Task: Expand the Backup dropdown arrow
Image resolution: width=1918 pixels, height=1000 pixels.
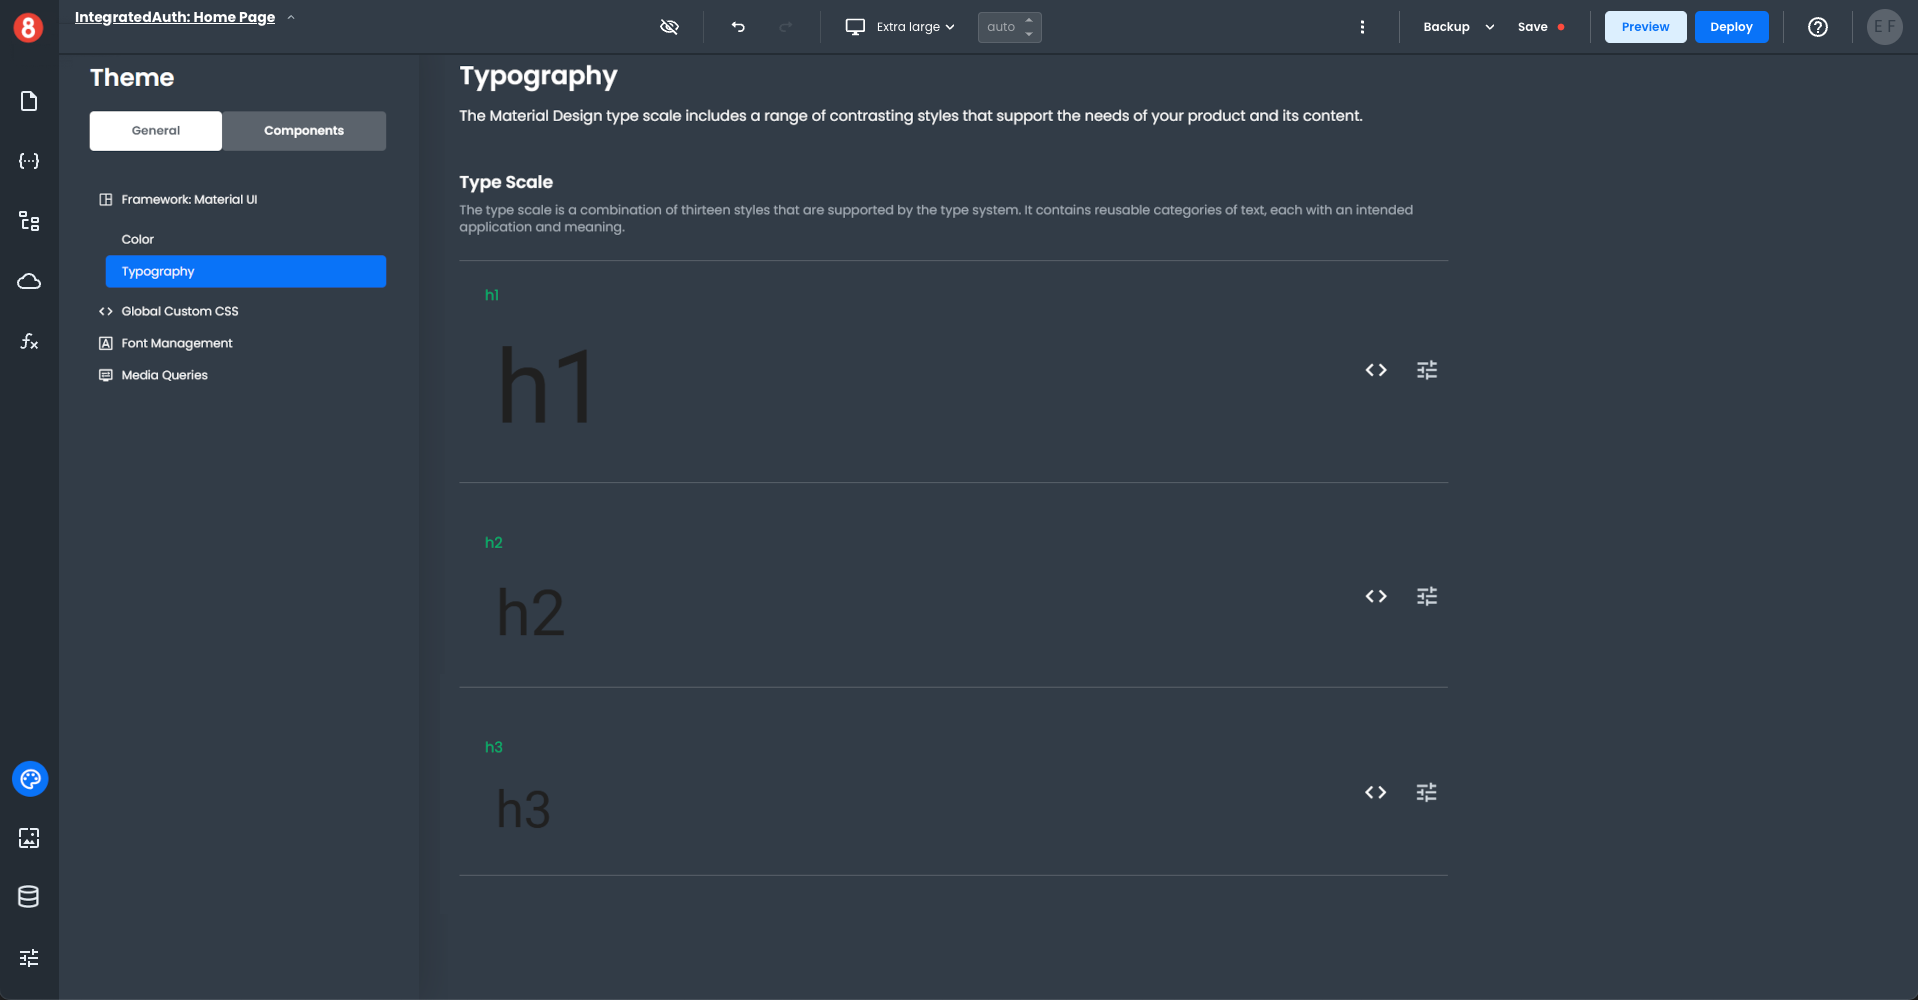Action: [1489, 27]
